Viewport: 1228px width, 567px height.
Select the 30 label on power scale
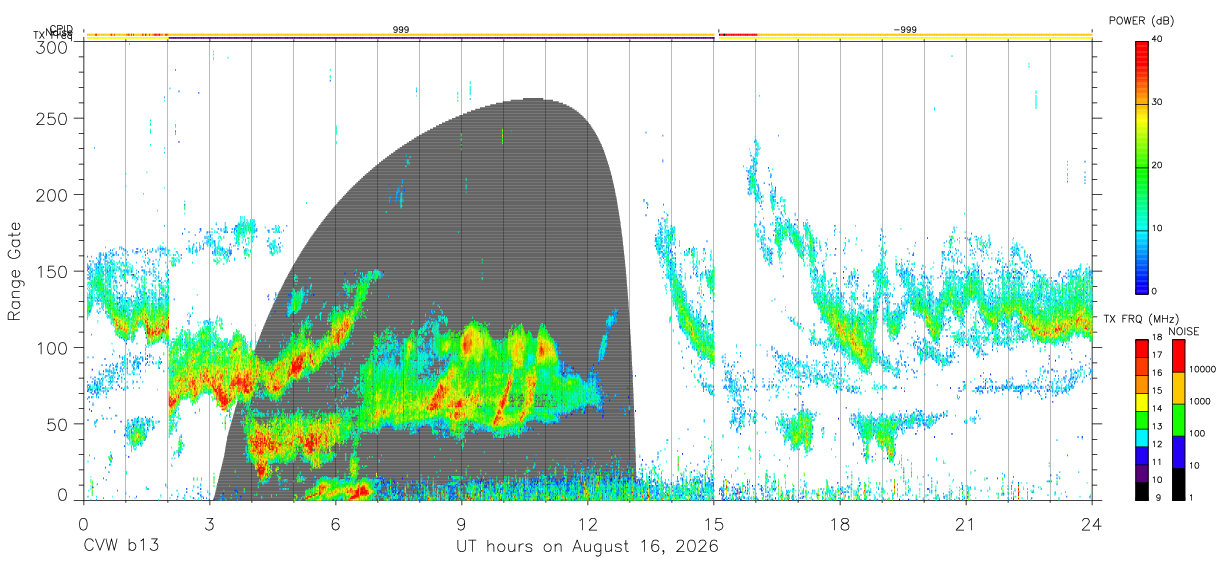tap(1158, 102)
